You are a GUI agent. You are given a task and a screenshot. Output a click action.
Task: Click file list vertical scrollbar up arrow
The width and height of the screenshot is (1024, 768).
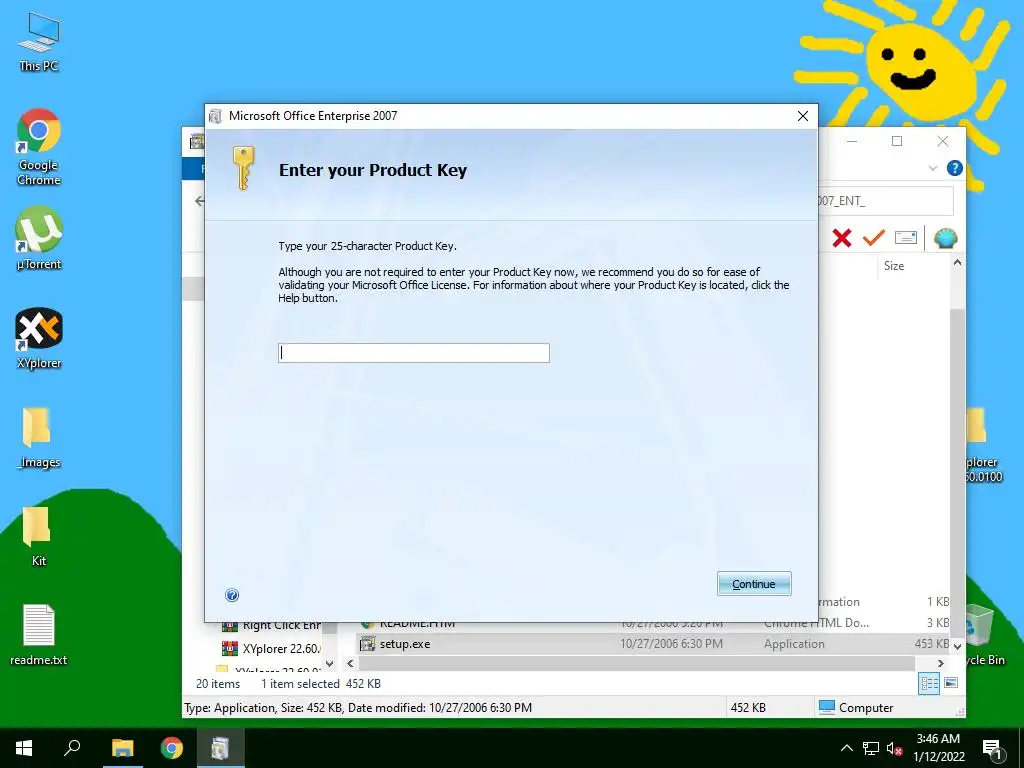tap(957, 263)
